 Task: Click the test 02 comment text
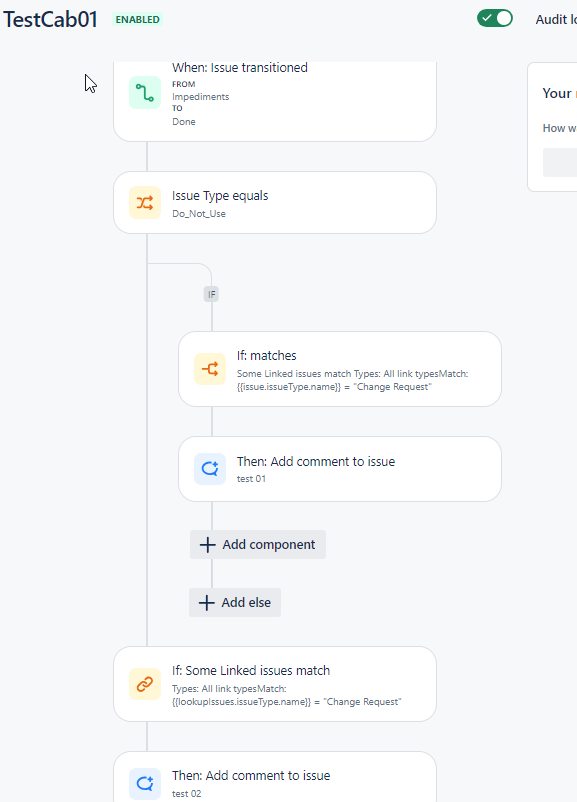[x=186, y=794]
